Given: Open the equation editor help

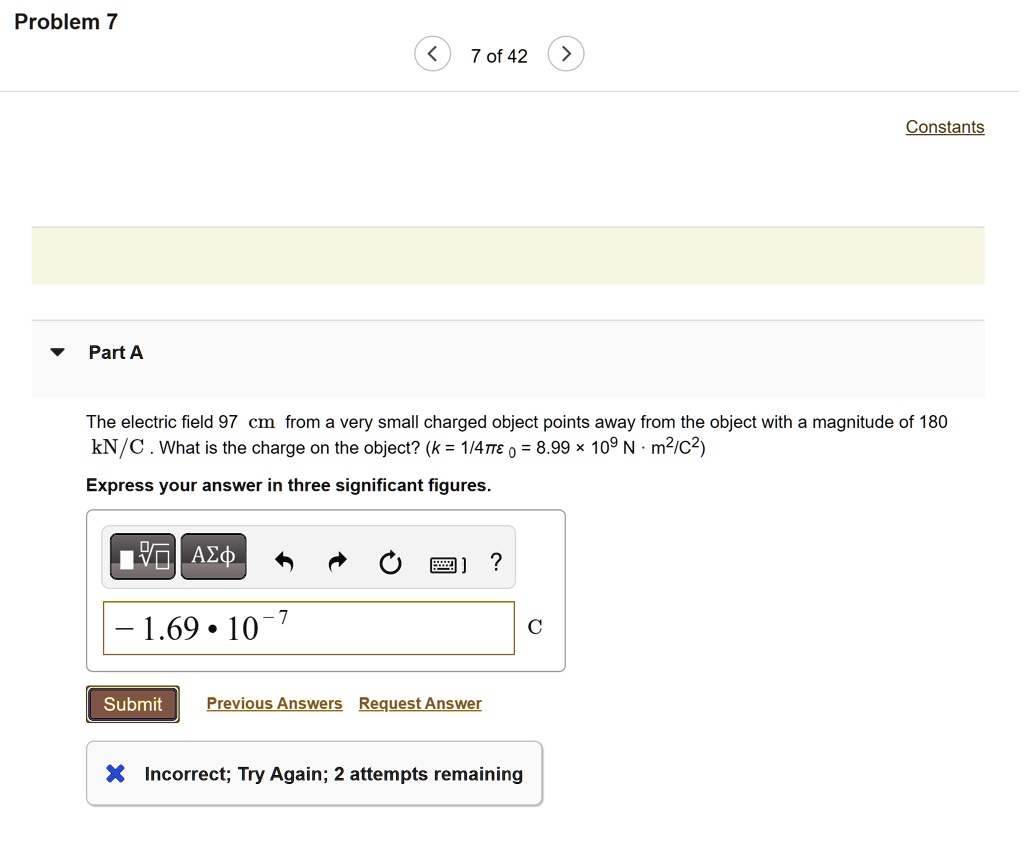Looking at the screenshot, I should coord(495,562).
